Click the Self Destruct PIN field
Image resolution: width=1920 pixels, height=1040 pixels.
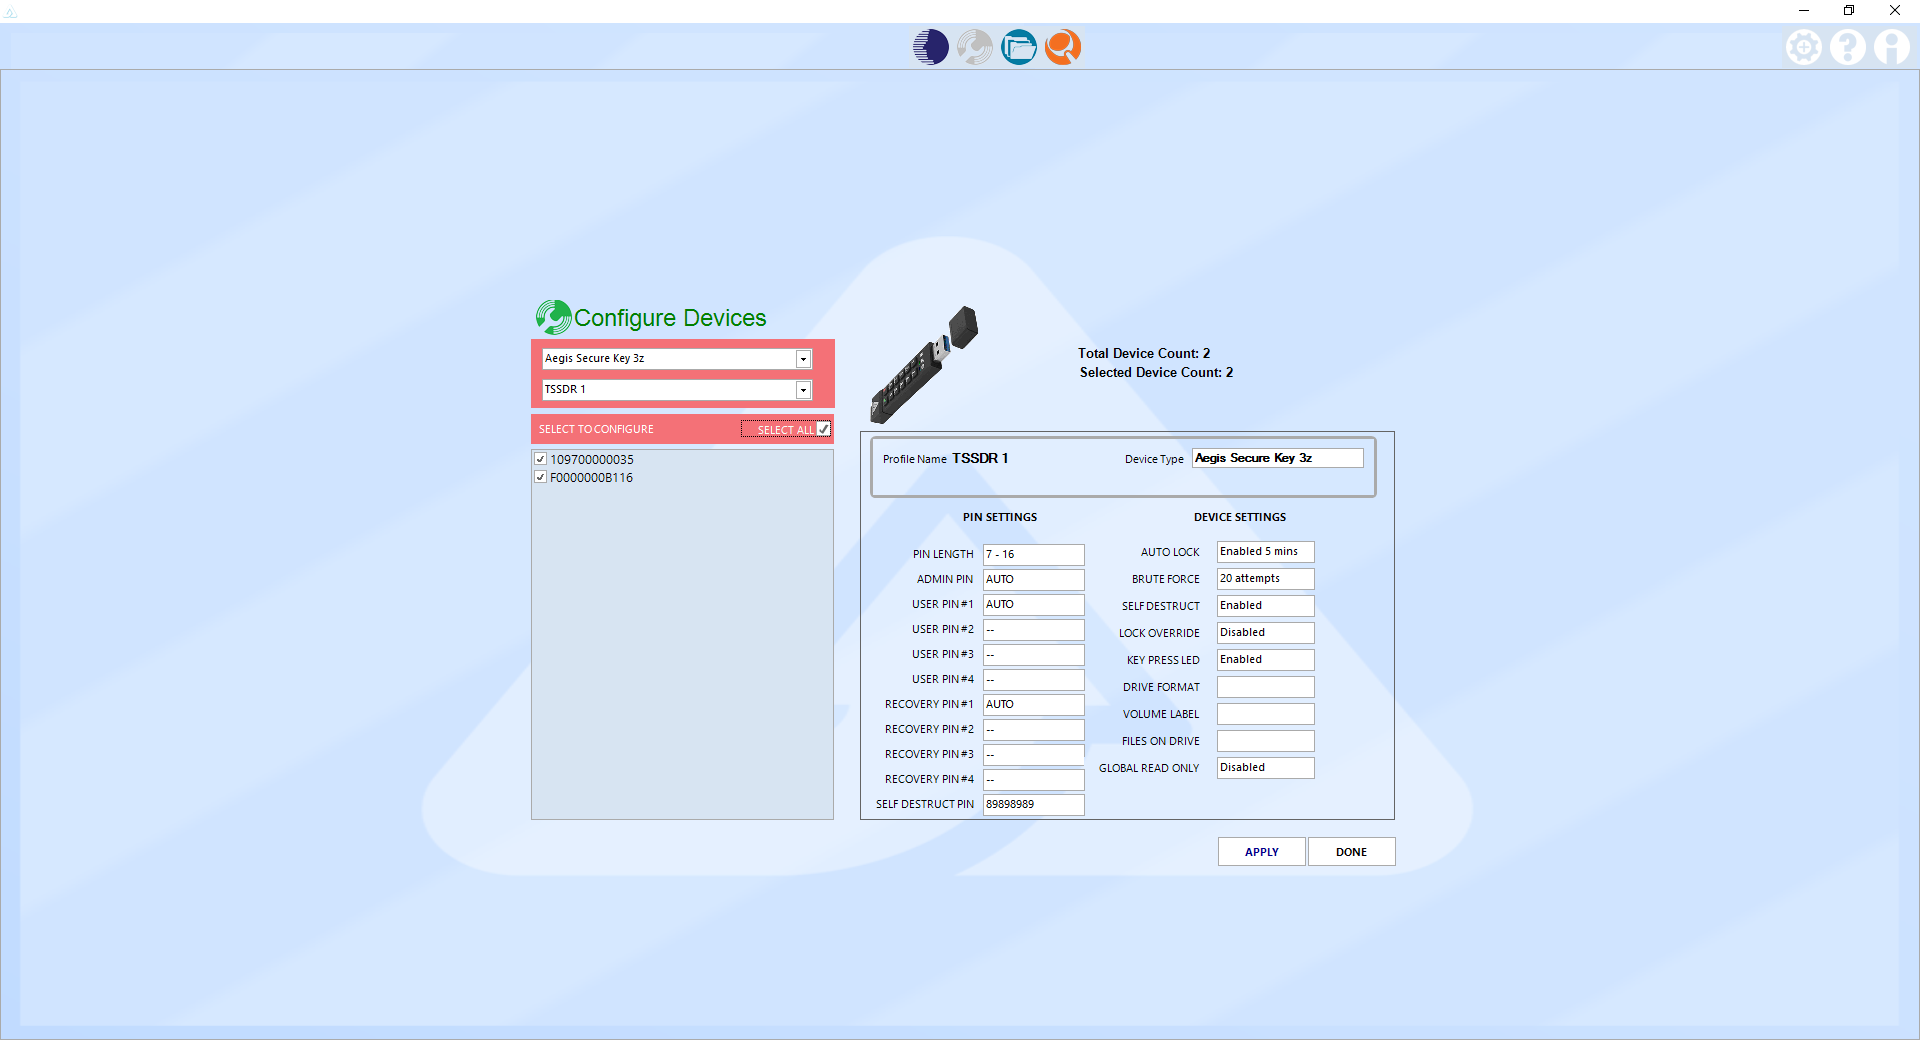click(x=1033, y=805)
